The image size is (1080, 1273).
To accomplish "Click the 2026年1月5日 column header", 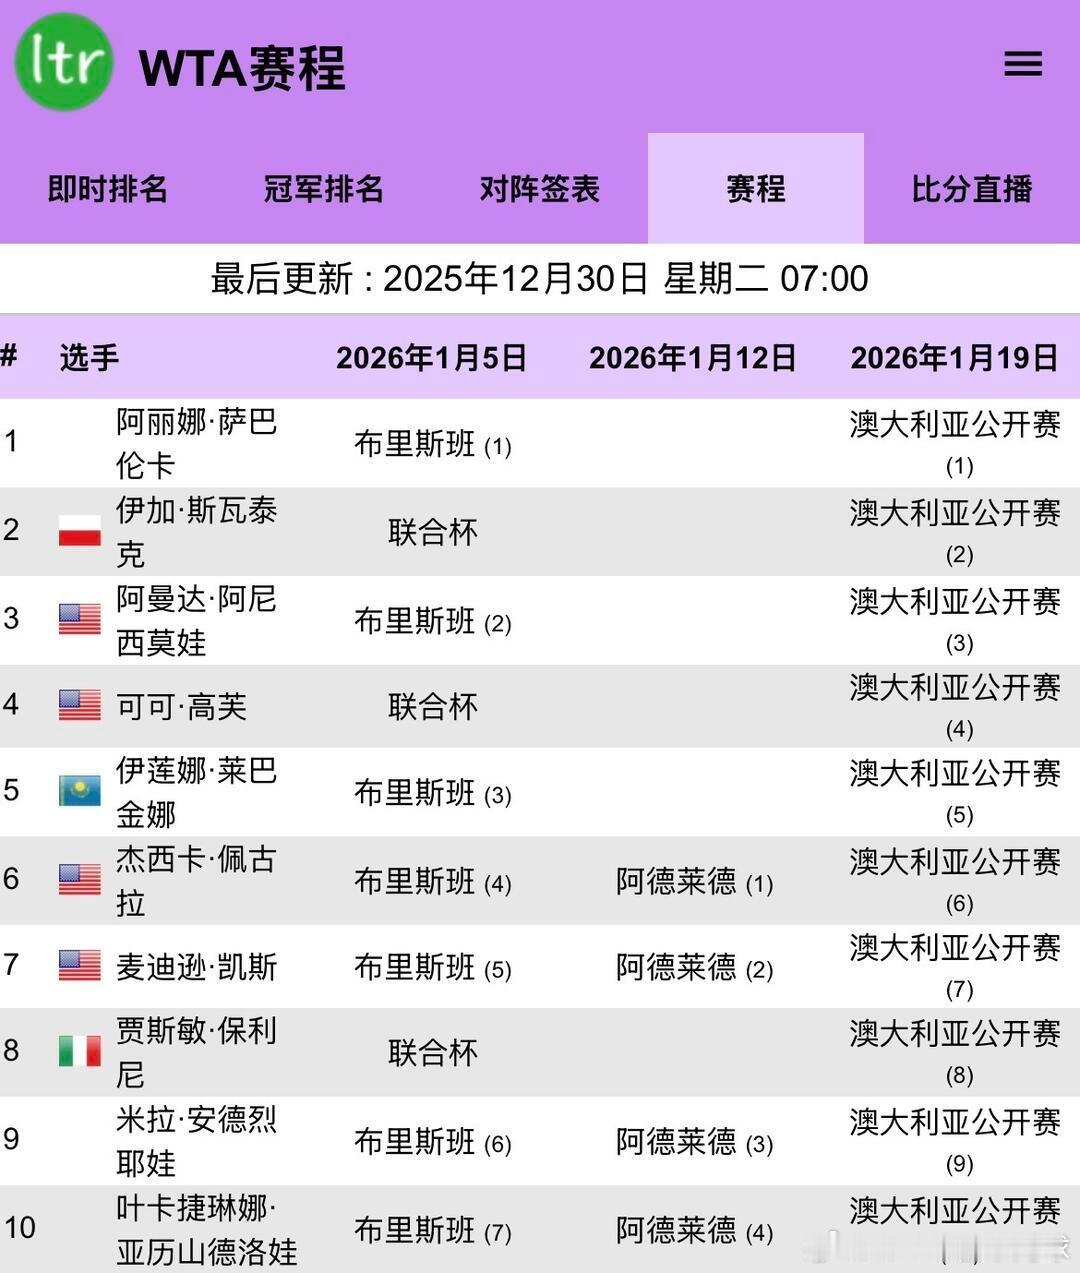I will point(432,357).
